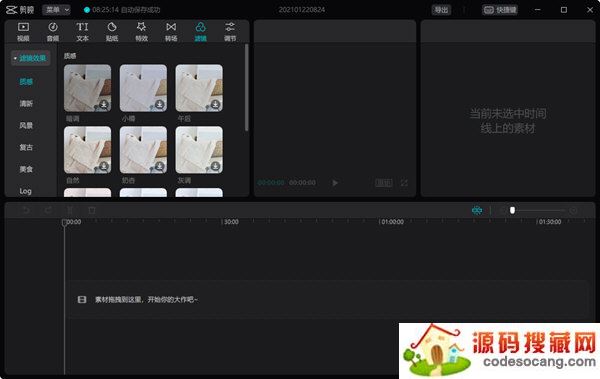Preview the 午后 filter thumbnail

[x=199, y=88]
